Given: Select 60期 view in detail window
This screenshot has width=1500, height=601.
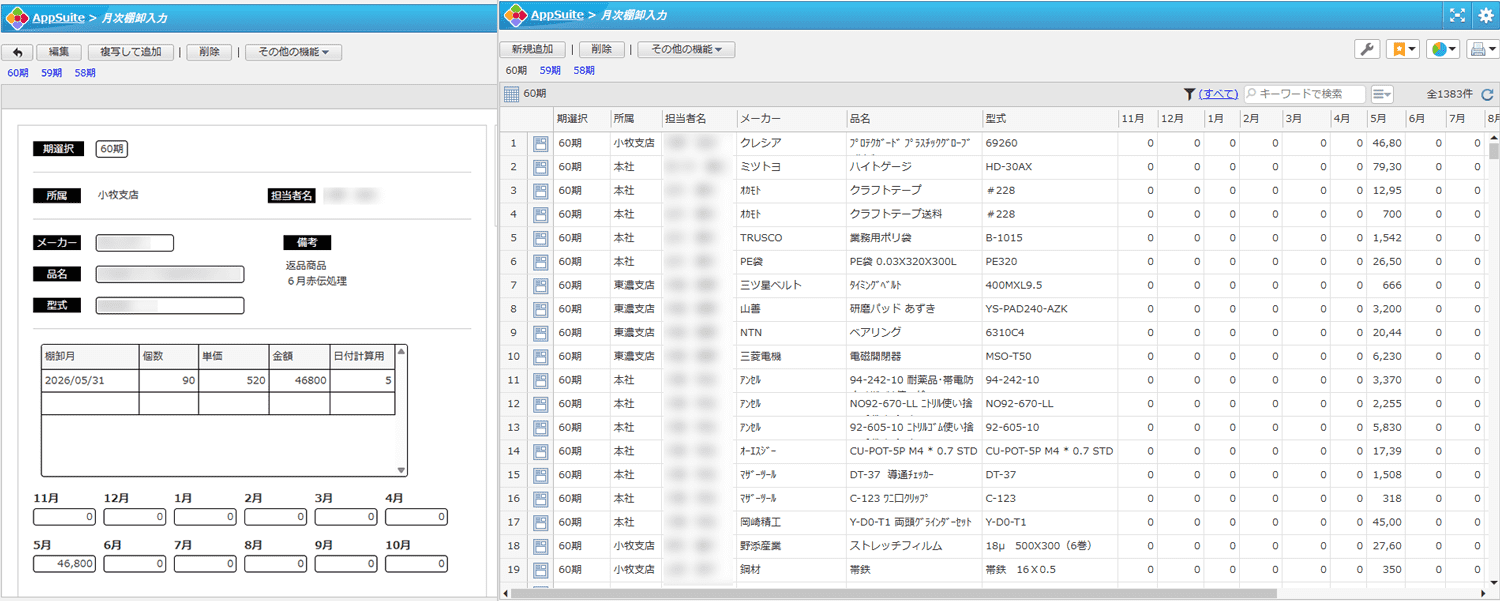Looking at the screenshot, I should [18, 73].
